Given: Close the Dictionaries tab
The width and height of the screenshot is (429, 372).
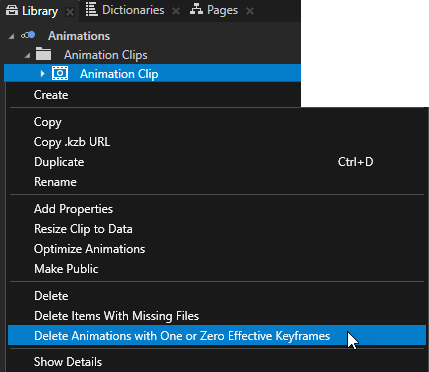Looking at the screenshot, I should [x=176, y=12].
